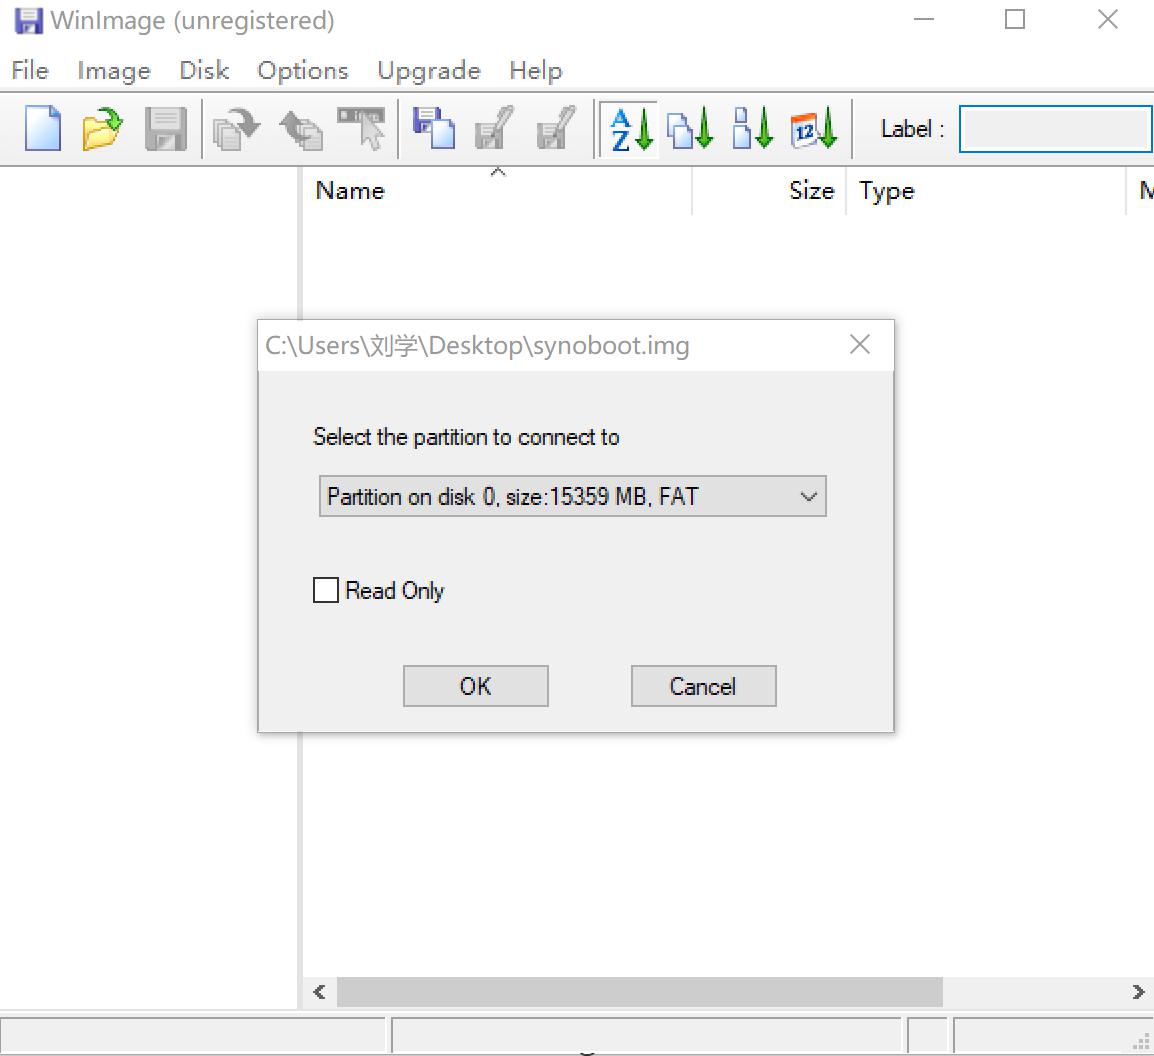This screenshot has height=1056, width=1154.
Task: Close the synoboot.img dialog
Action: [860, 344]
